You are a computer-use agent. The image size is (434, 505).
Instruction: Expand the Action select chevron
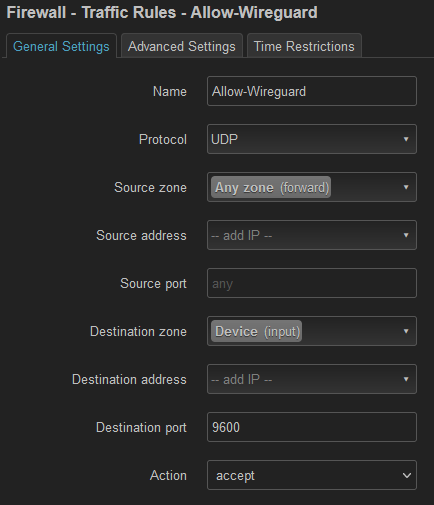tap(406, 476)
